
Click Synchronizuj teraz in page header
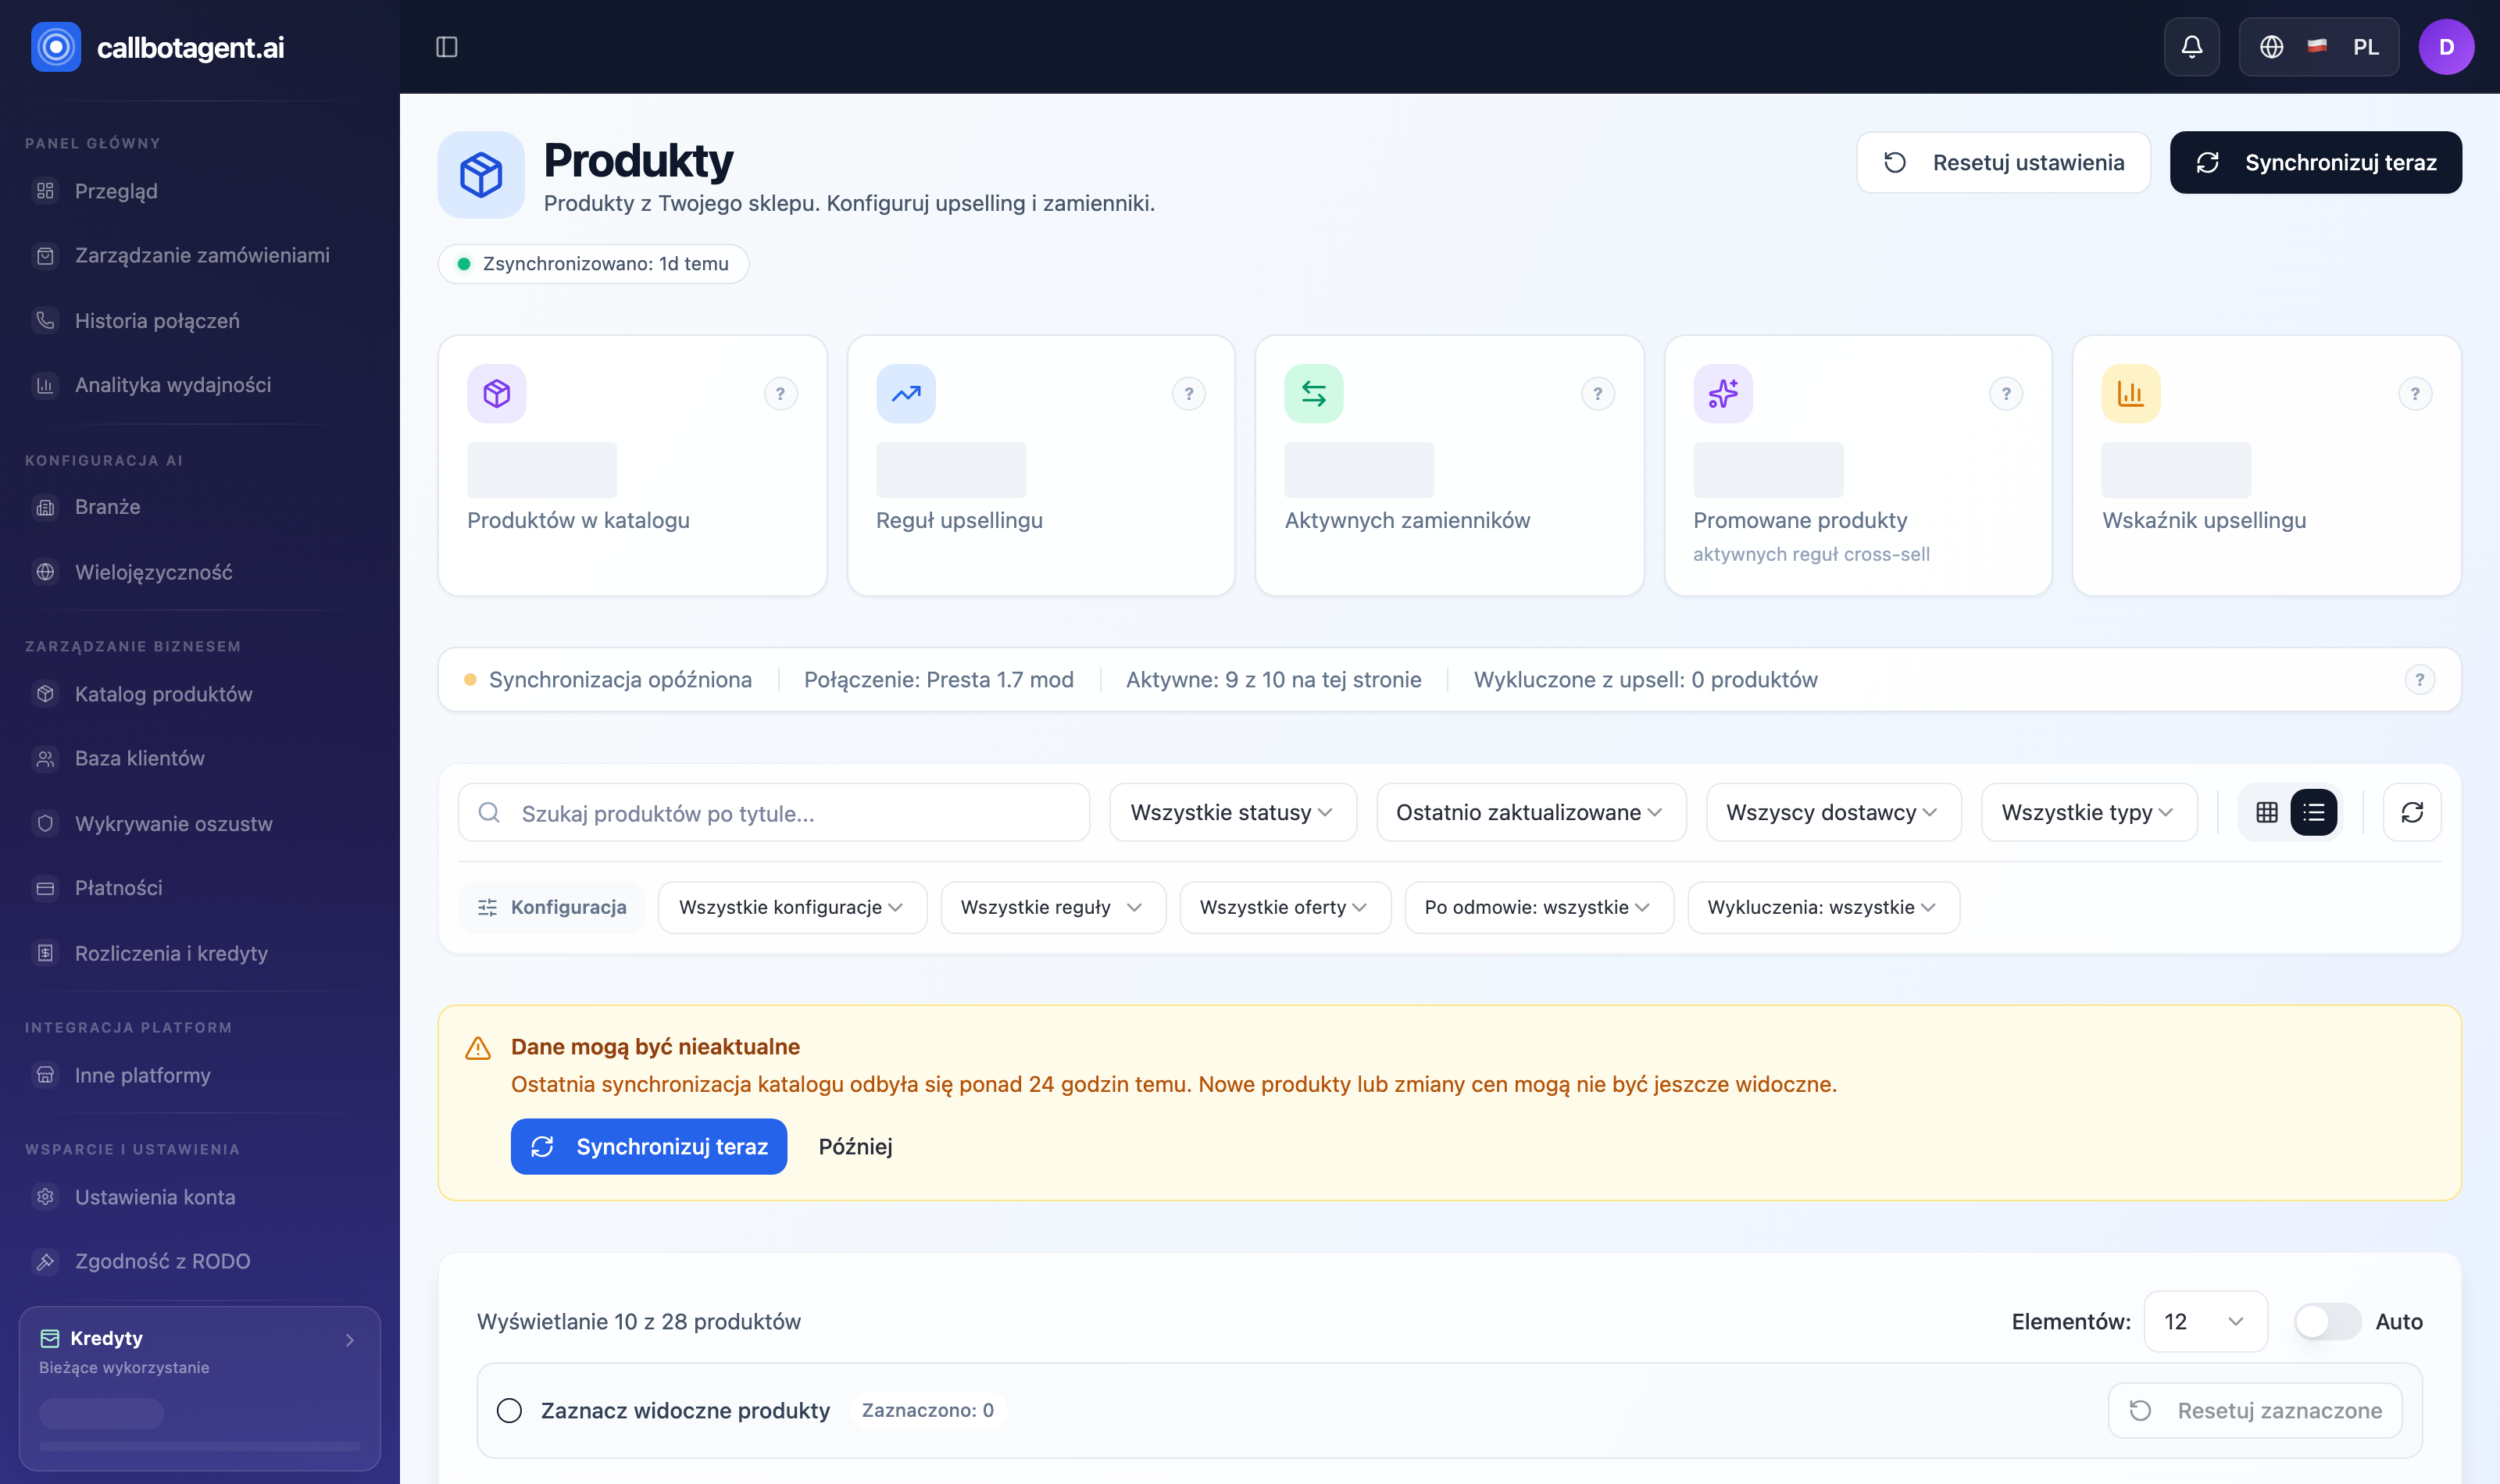(2315, 162)
